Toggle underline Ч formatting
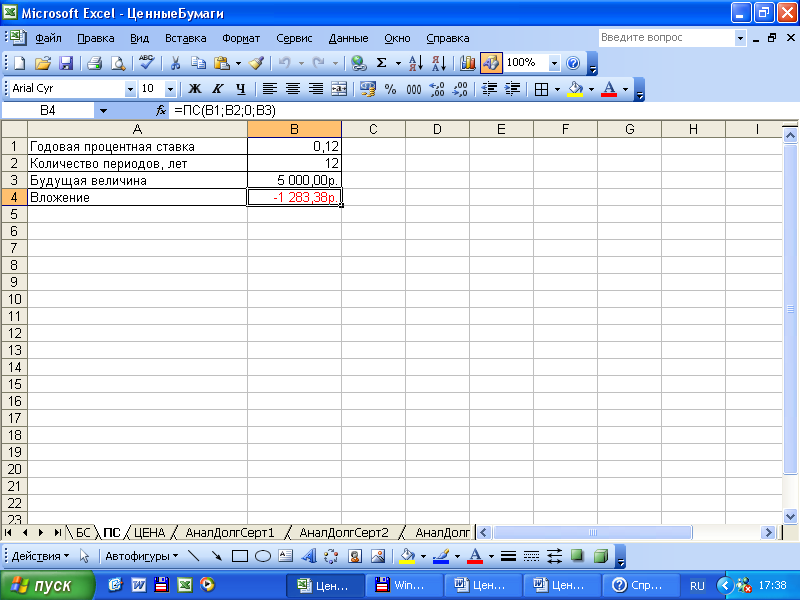The width and height of the screenshot is (800, 600). (241, 89)
